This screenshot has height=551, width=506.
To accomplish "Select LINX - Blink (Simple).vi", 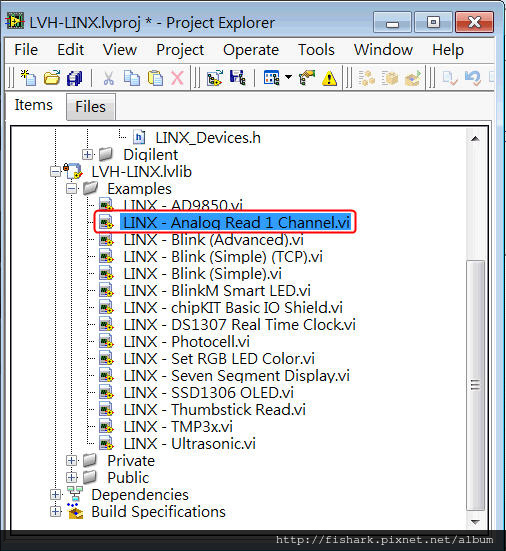I will 202,274.
